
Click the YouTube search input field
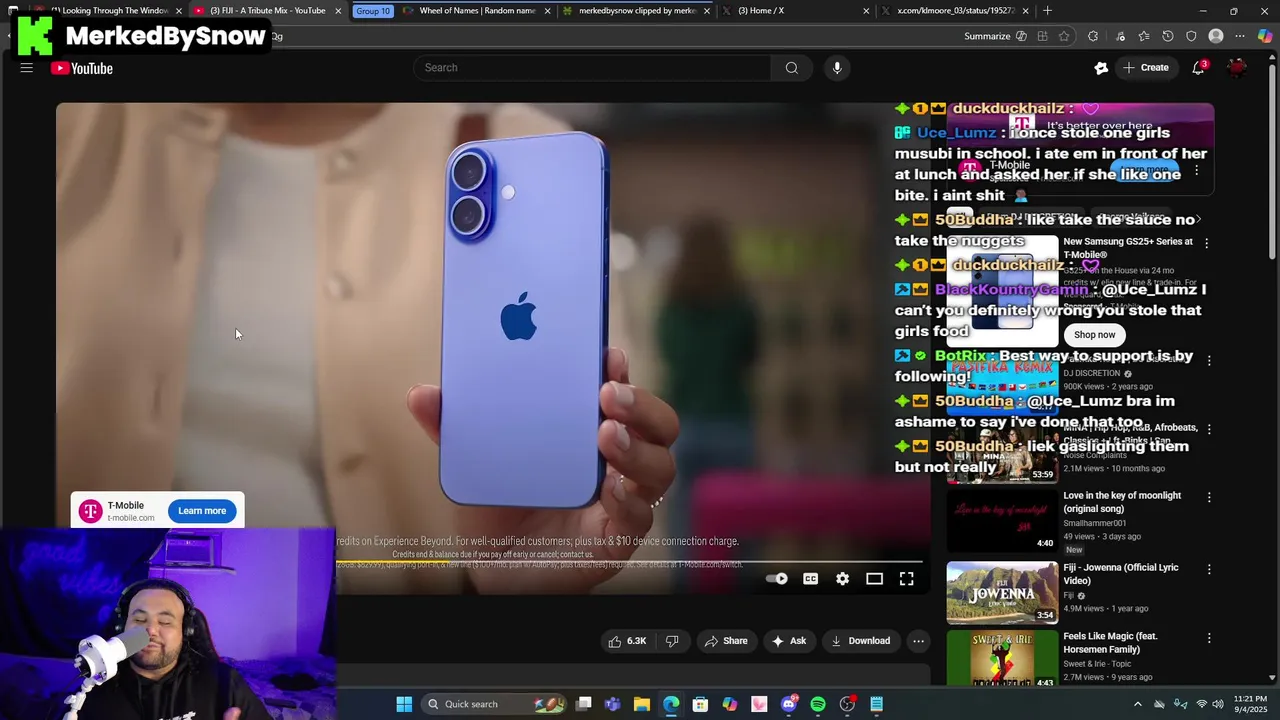[592, 68]
